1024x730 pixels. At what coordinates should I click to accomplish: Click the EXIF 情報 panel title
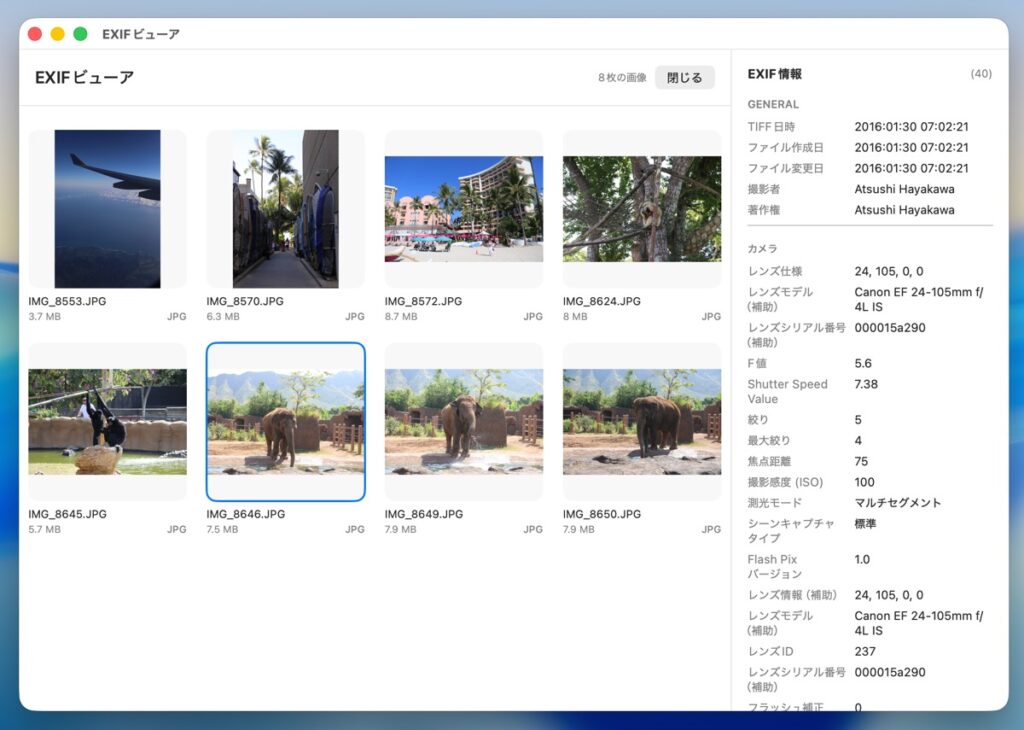tap(774, 74)
